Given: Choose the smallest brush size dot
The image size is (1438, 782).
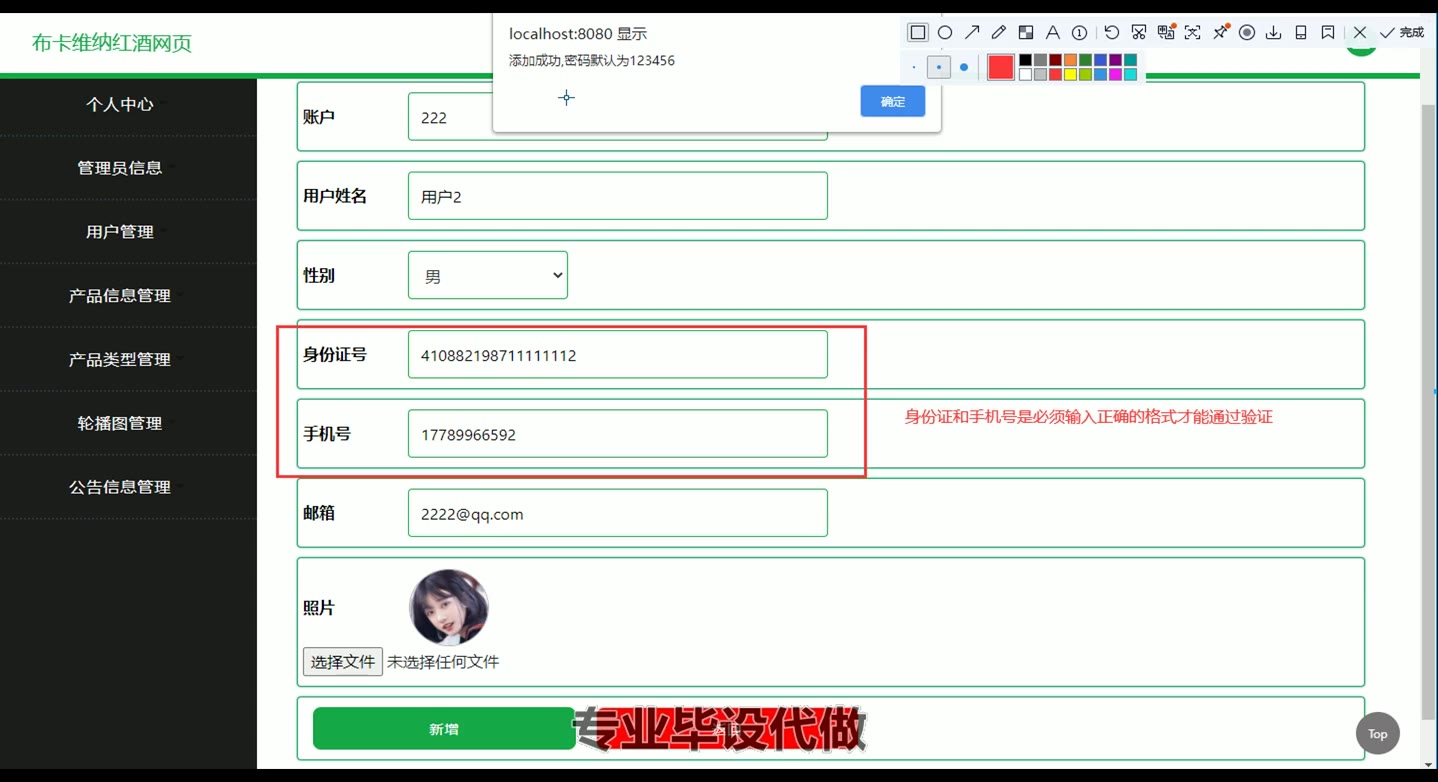Looking at the screenshot, I should pyautogui.click(x=914, y=67).
